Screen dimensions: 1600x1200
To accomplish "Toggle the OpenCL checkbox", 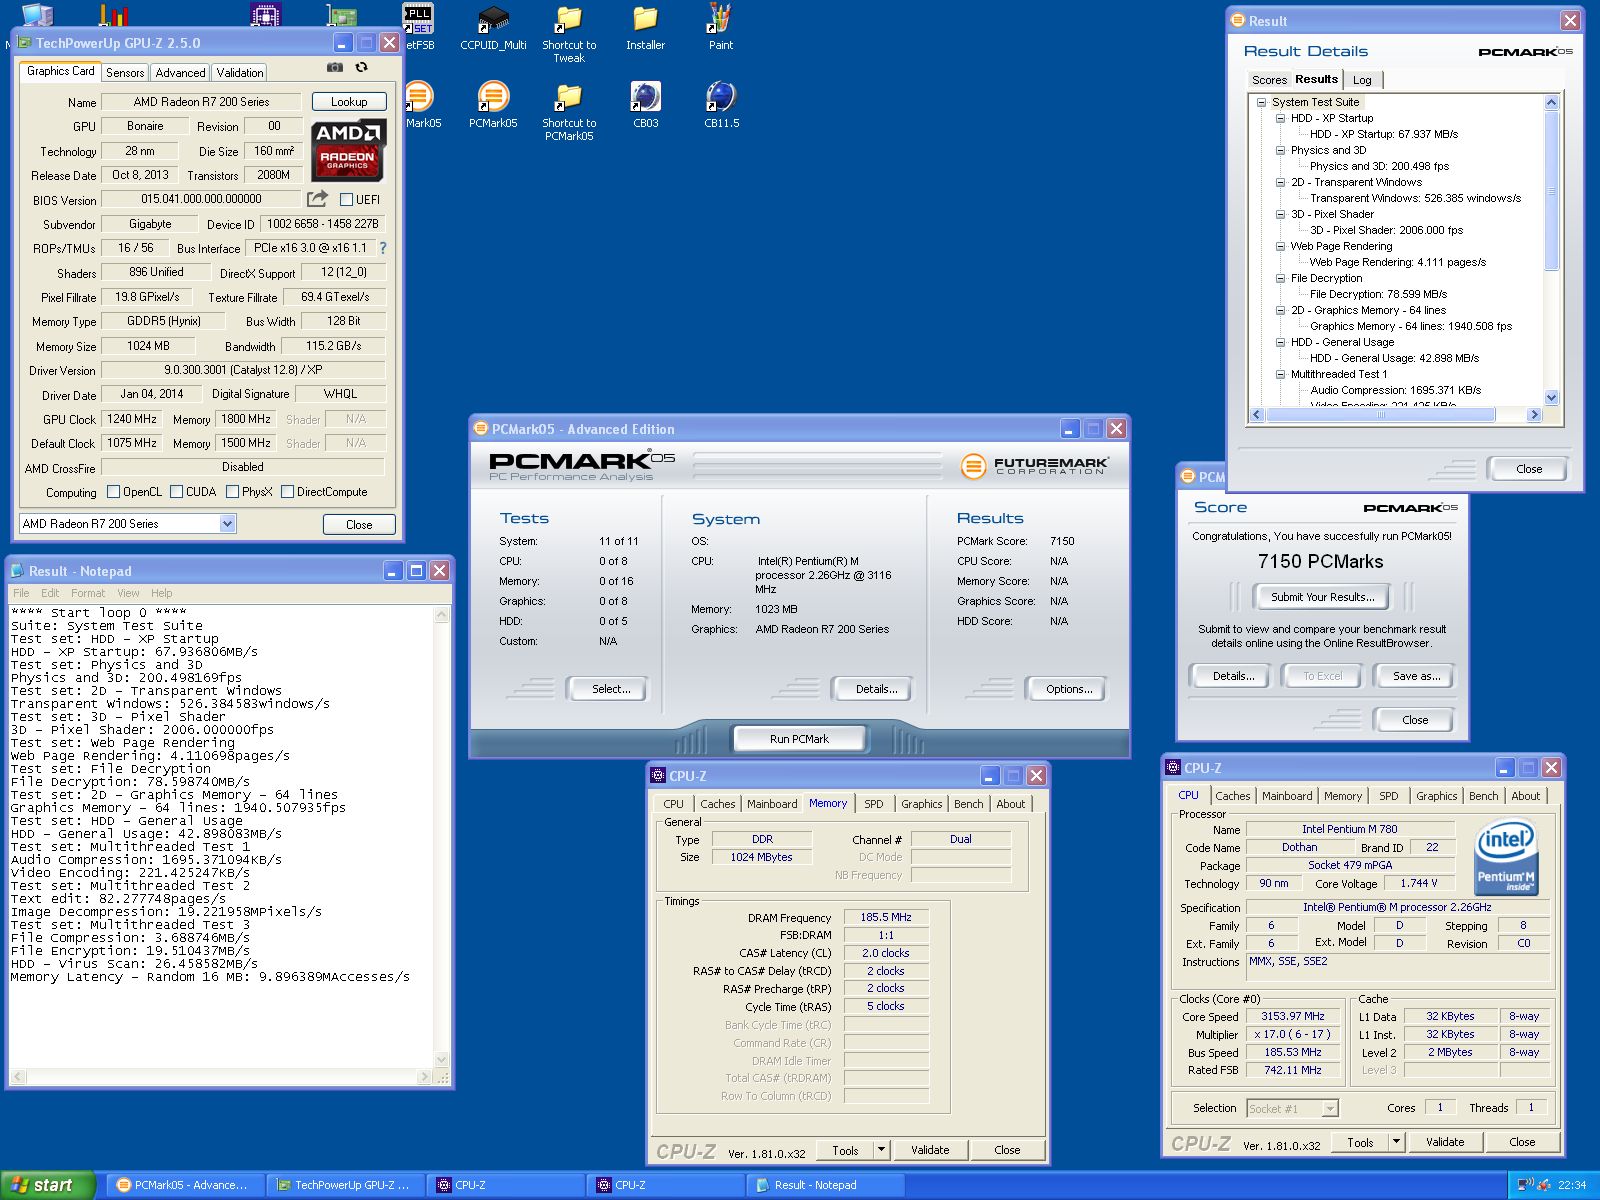I will click(x=113, y=491).
